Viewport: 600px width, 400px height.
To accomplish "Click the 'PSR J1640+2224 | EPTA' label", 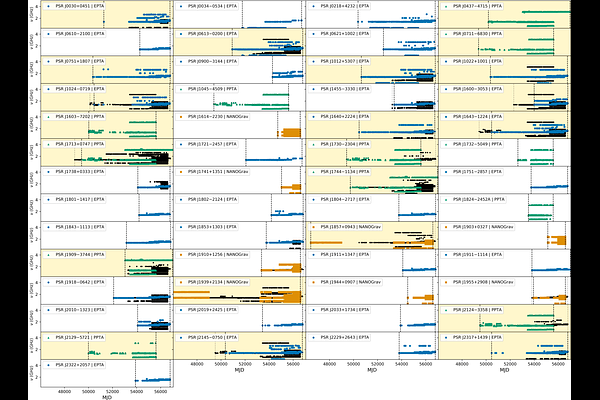I will (345, 116).
